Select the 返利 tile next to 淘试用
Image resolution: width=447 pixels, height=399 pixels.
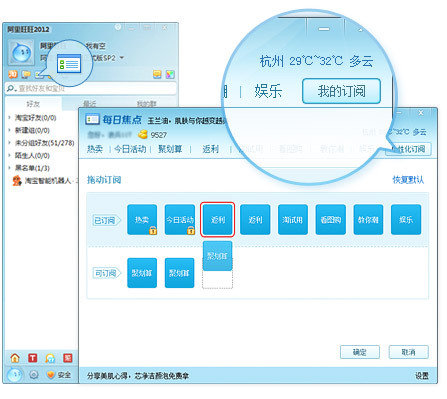click(x=255, y=220)
